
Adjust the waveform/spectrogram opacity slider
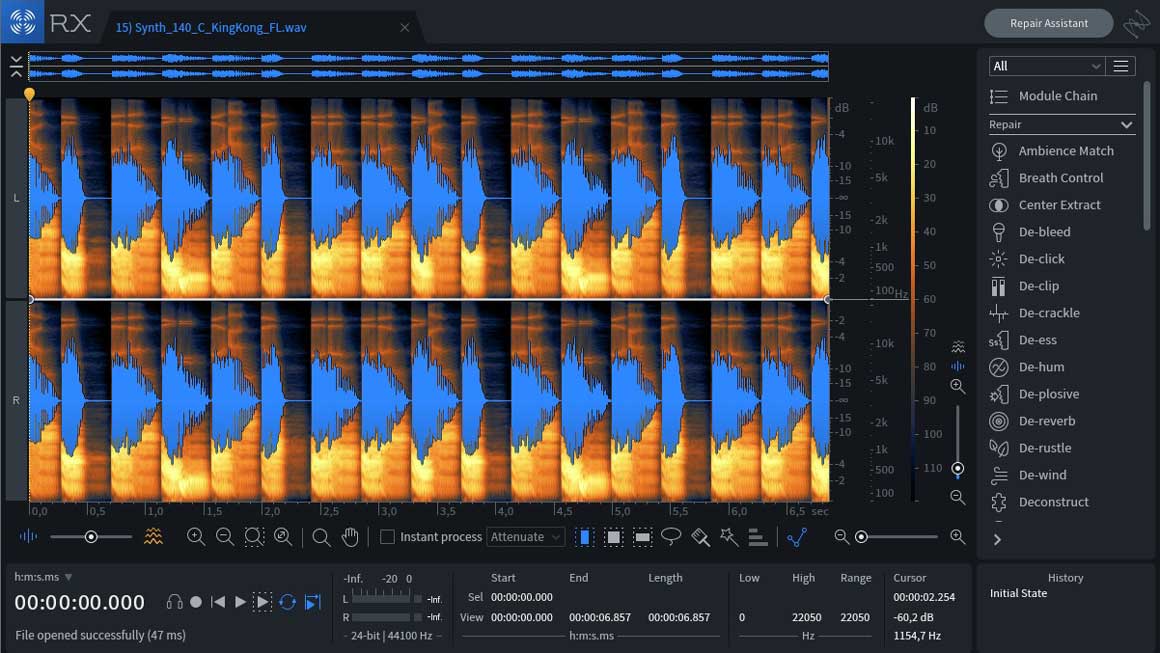click(x=91, y=537)
